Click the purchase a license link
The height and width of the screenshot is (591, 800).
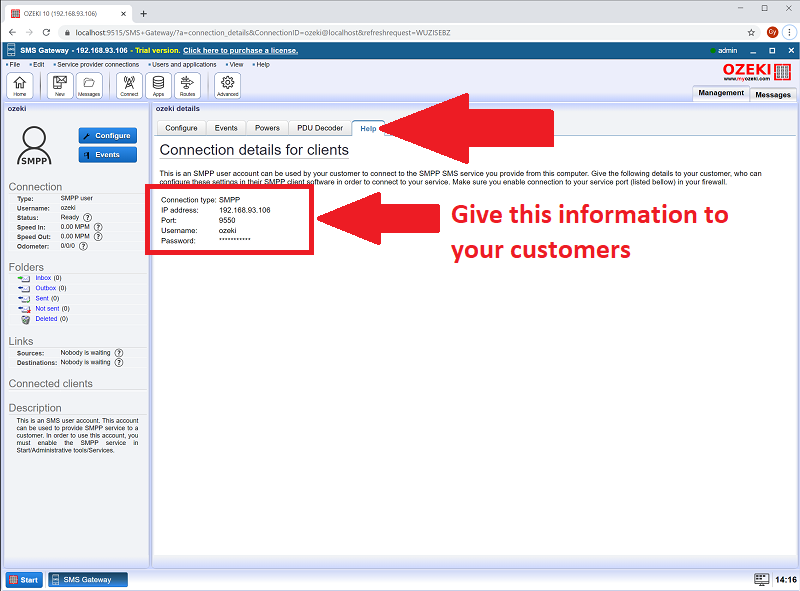coord(240,51)
